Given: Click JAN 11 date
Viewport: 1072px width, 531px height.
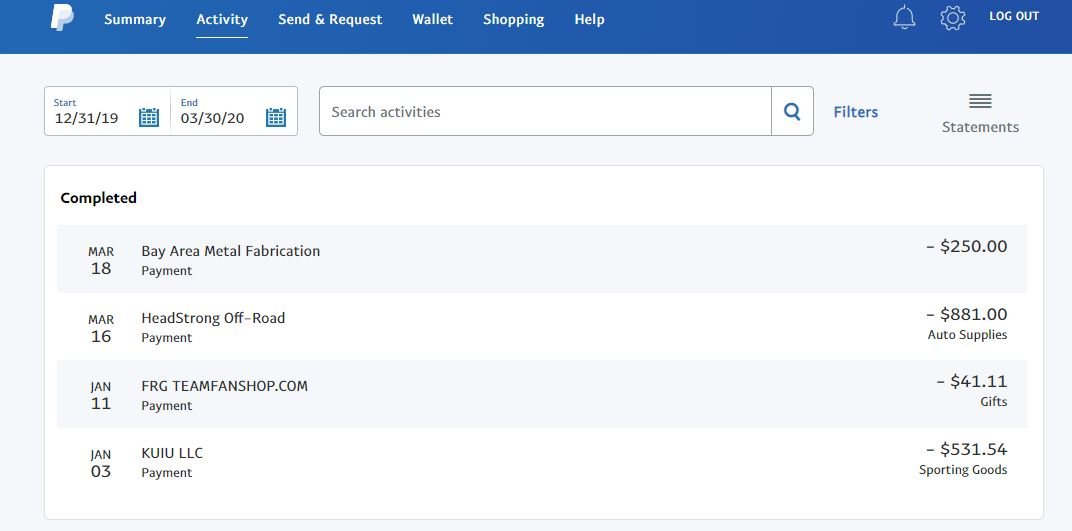Looking at the screenshot, I should click(x=101, y=396).
